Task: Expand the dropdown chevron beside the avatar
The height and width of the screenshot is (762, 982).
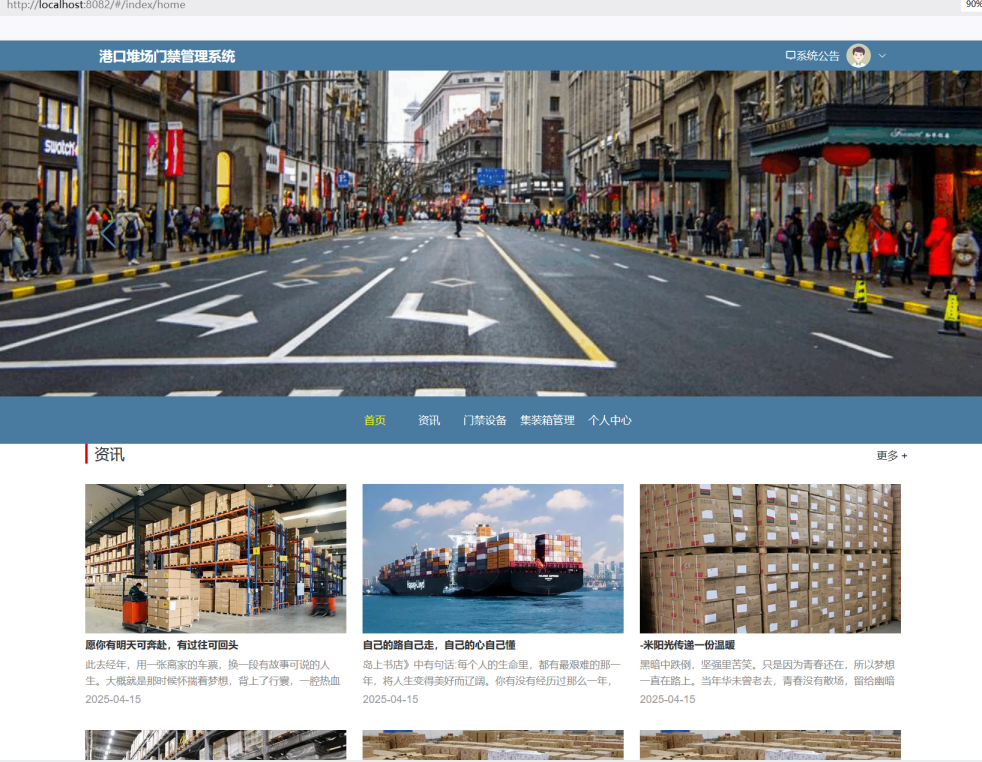Action: point(882,56)
